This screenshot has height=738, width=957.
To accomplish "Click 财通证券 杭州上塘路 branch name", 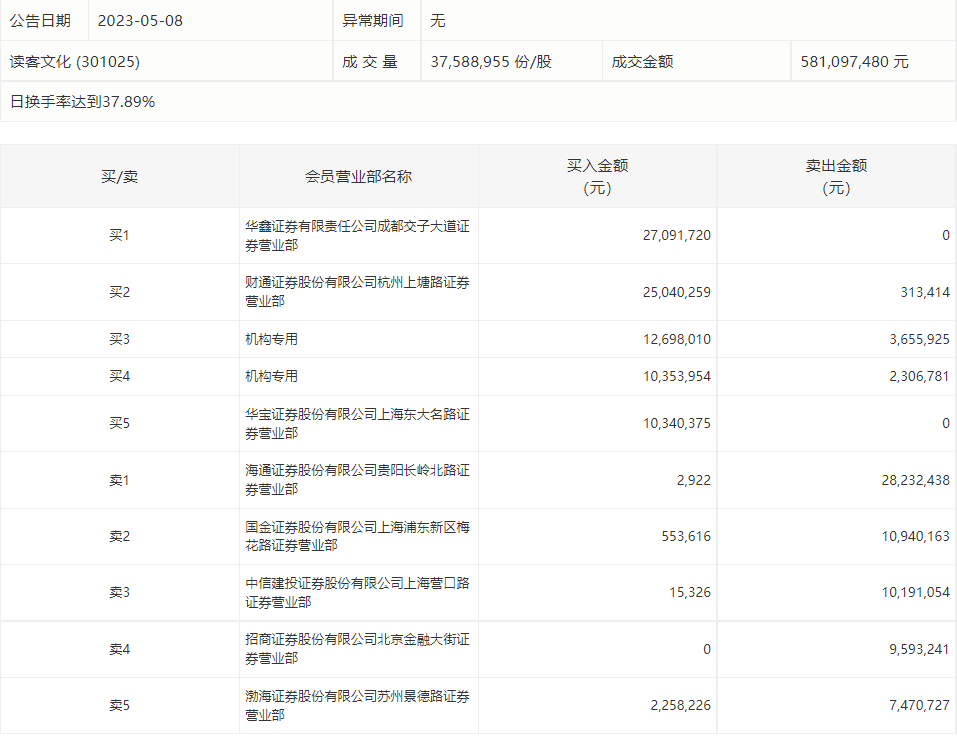I will [358, 292].
